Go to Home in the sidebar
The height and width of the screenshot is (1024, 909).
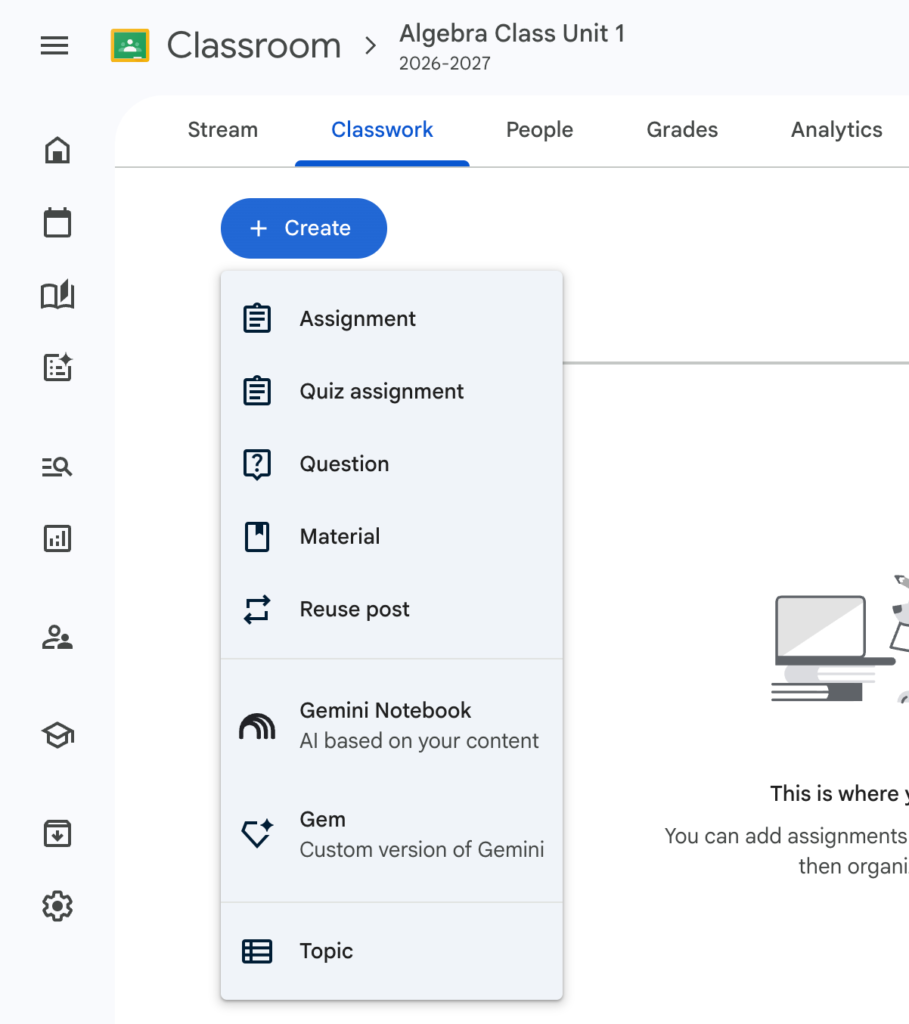point(57,150)
